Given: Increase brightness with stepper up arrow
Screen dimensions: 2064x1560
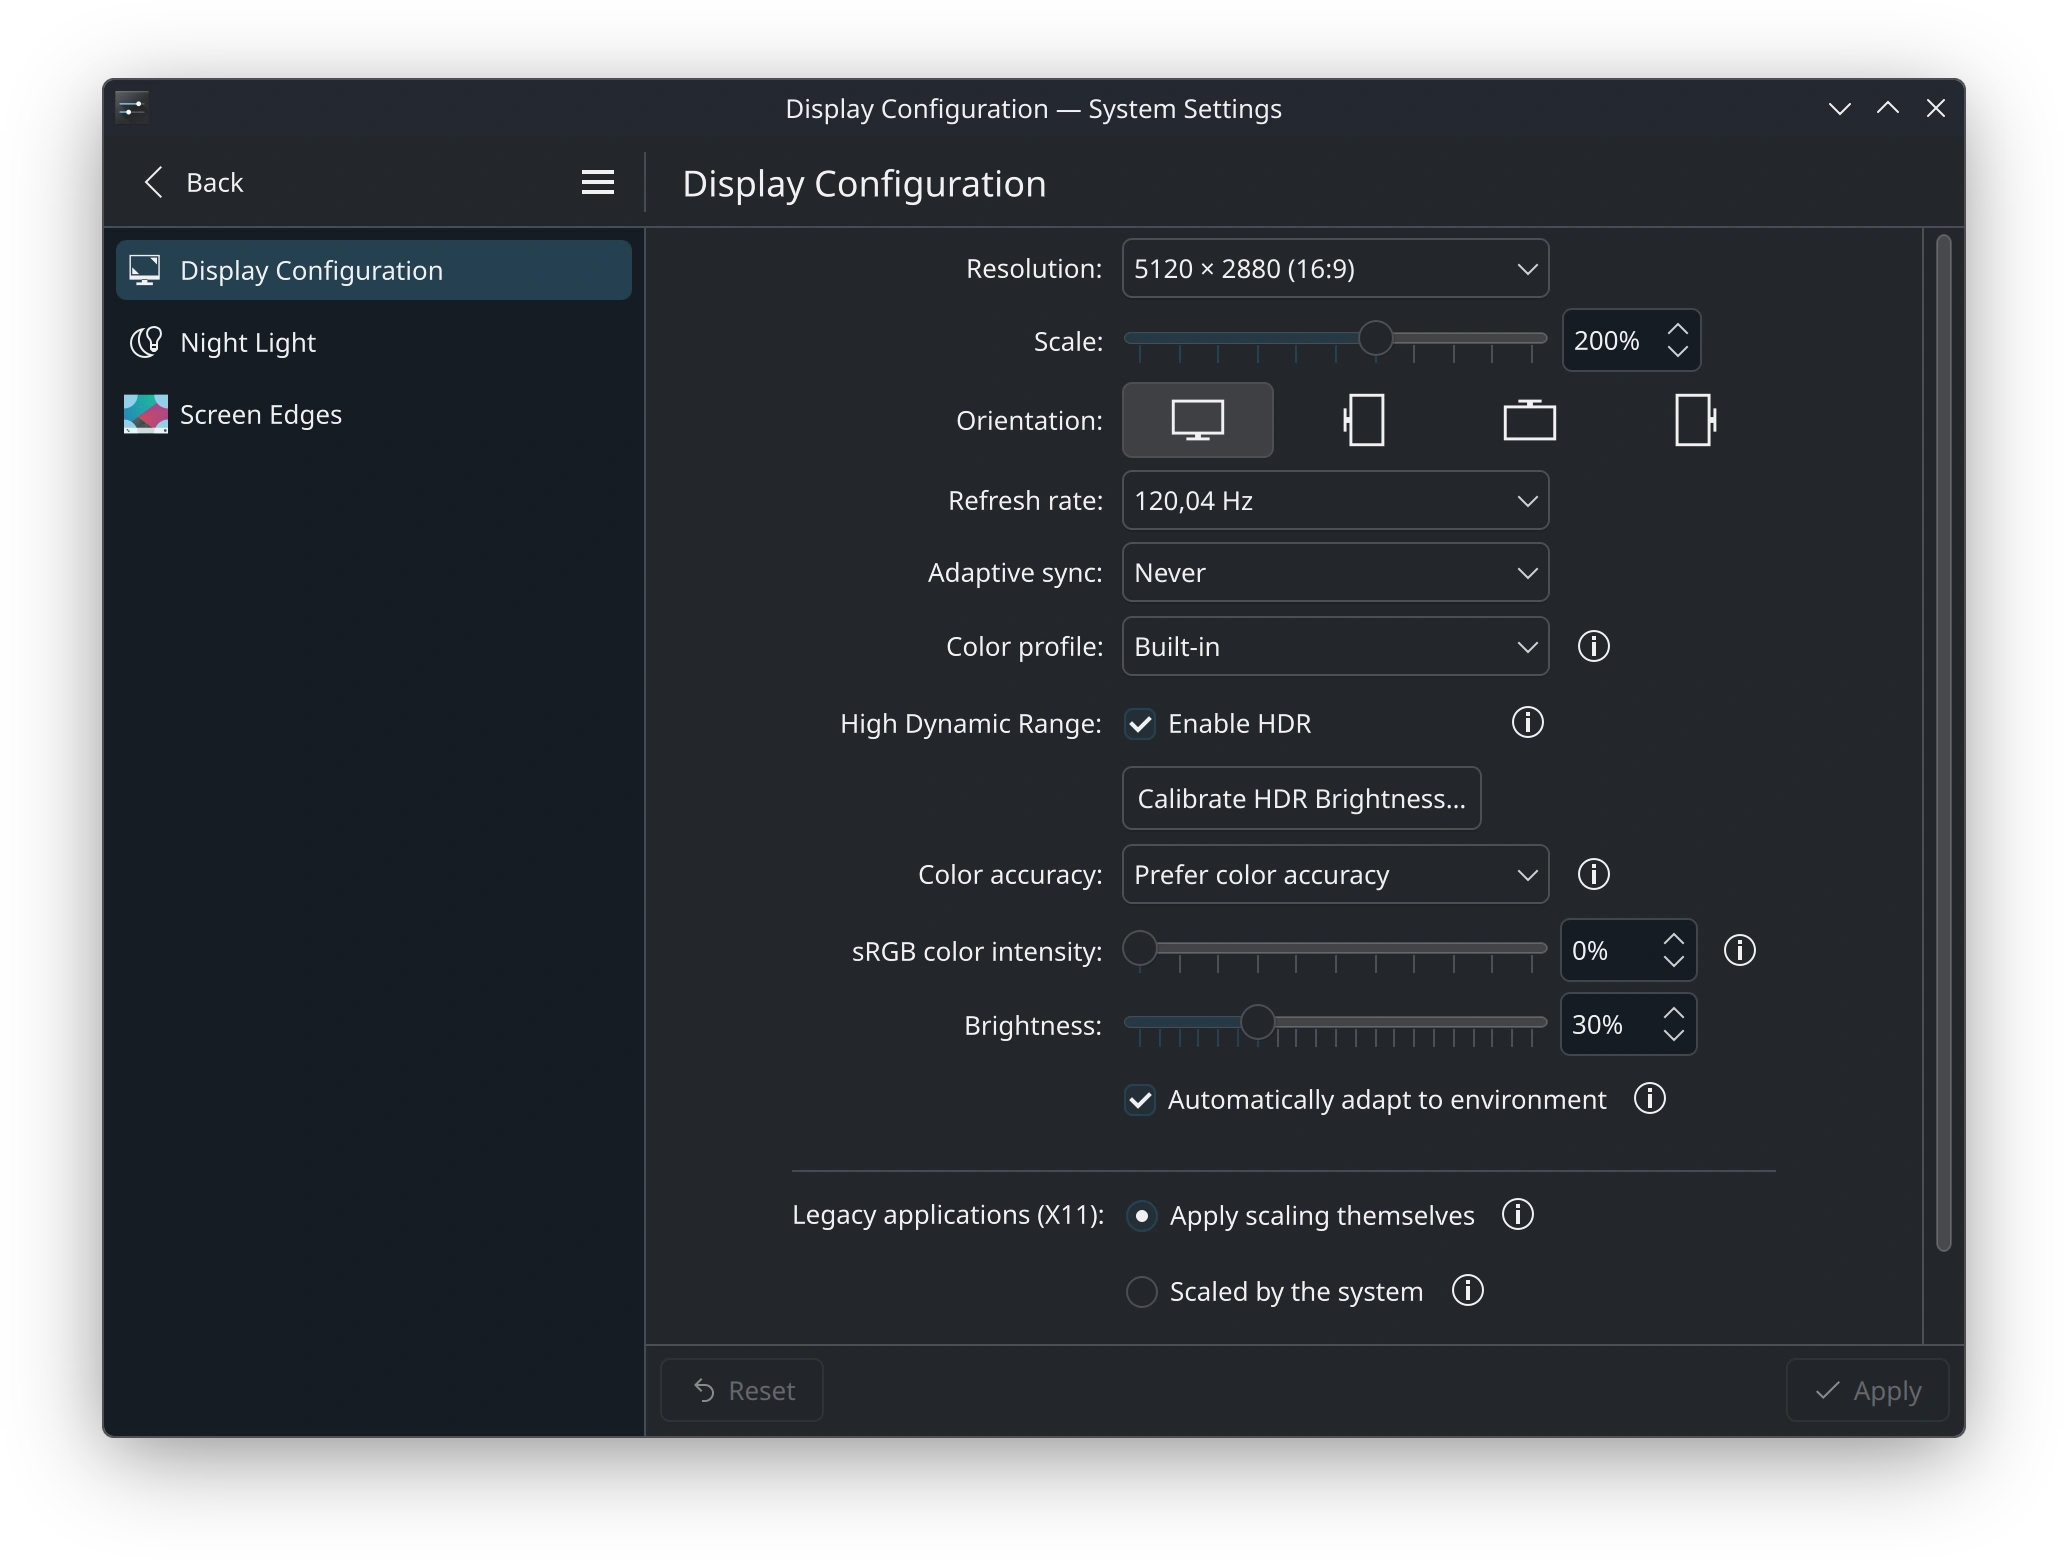Looking at the screenshot, I should click(x=1673, y=1013).
